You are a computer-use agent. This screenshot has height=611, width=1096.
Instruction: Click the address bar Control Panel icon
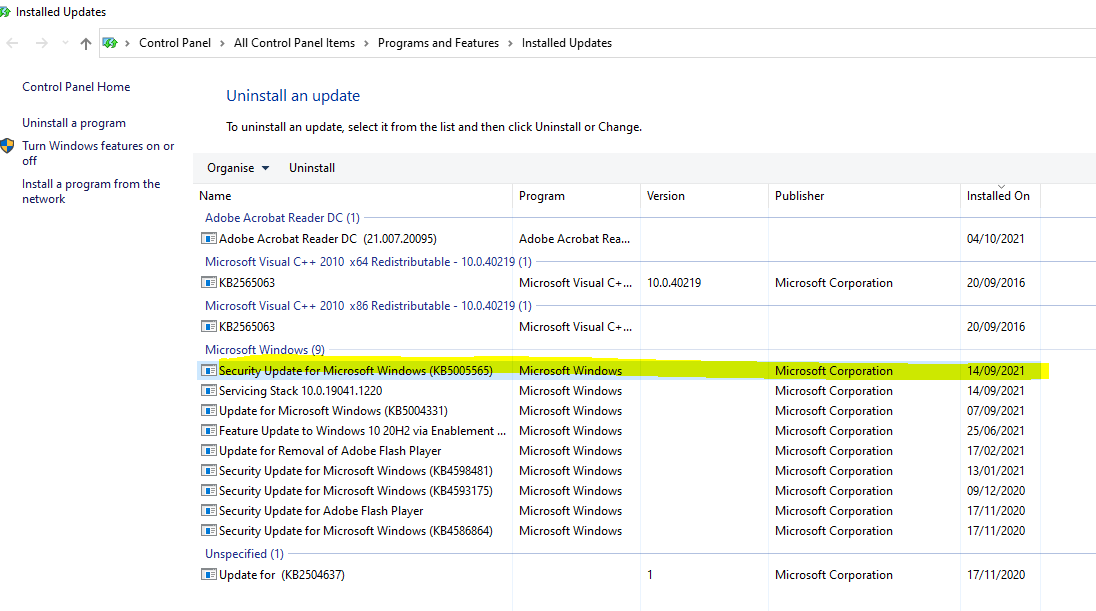click(110, 43)
